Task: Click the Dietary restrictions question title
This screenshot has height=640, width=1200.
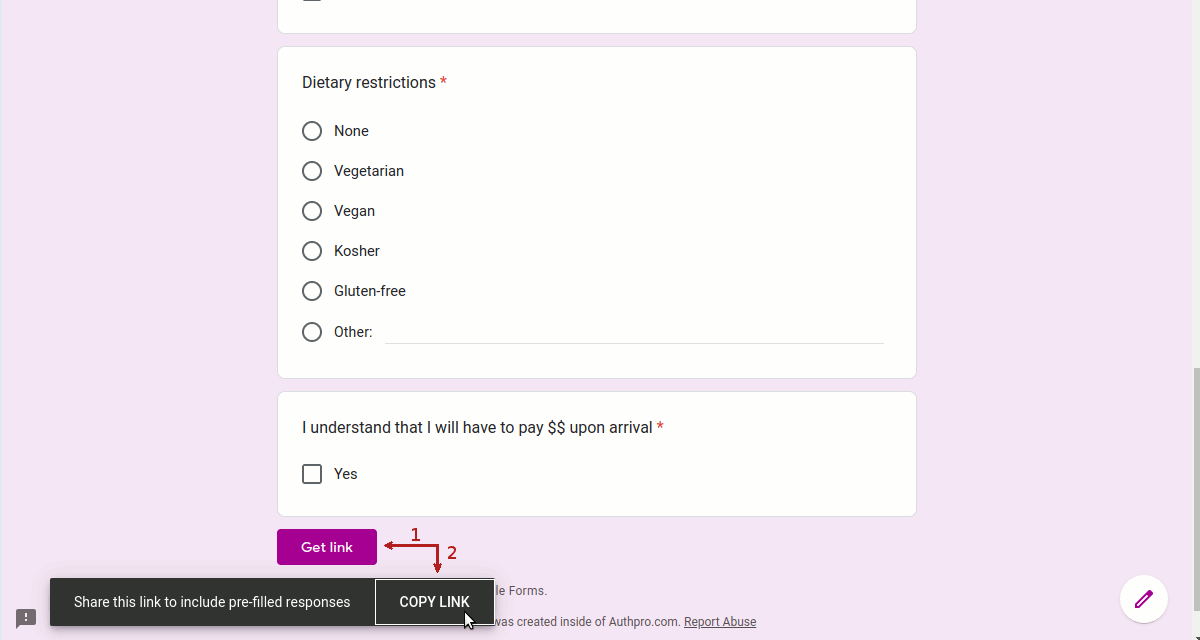Action: (x=369, y=83)
